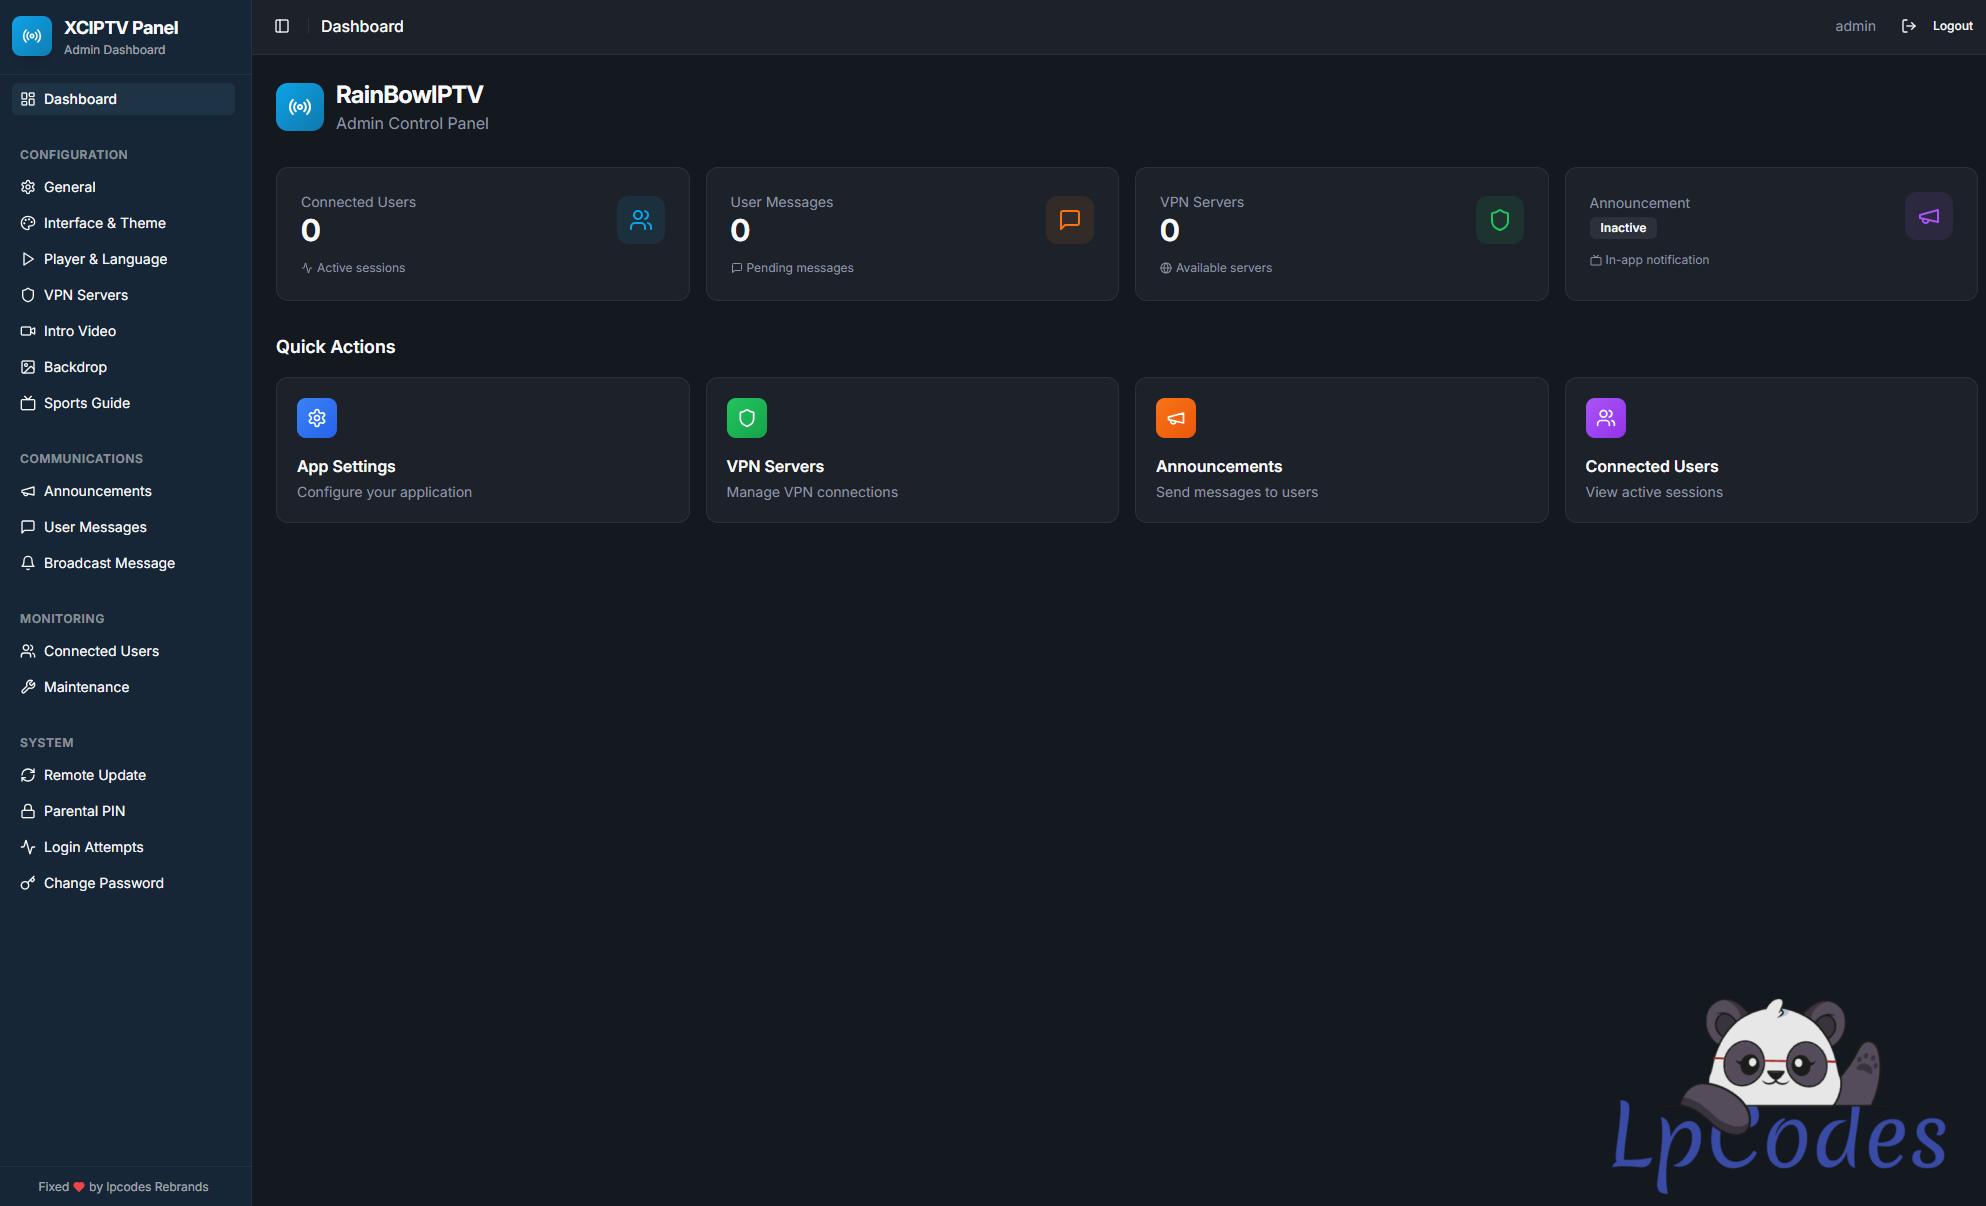Click the User Messages chat bubble icon
Screen dimensions: 1986x1206
pos(1070,220)
